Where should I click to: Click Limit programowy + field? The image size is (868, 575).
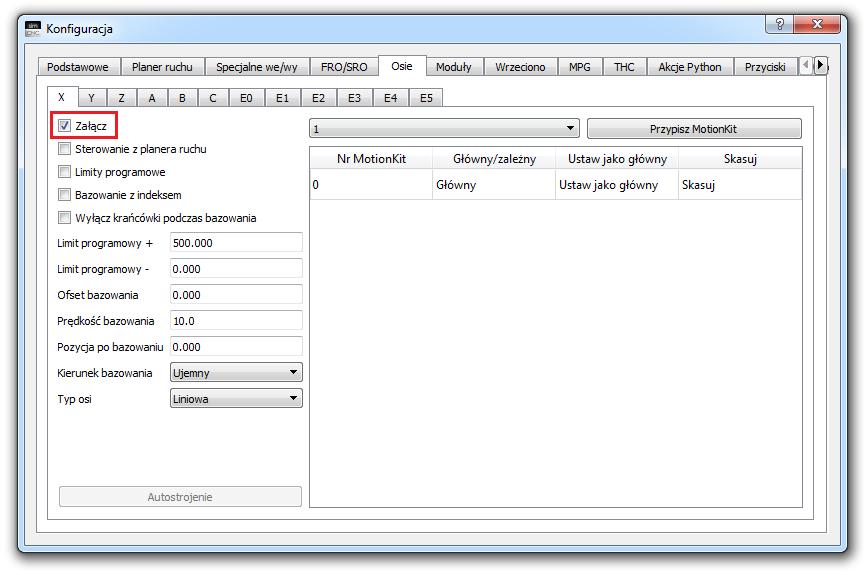(236, 242)
